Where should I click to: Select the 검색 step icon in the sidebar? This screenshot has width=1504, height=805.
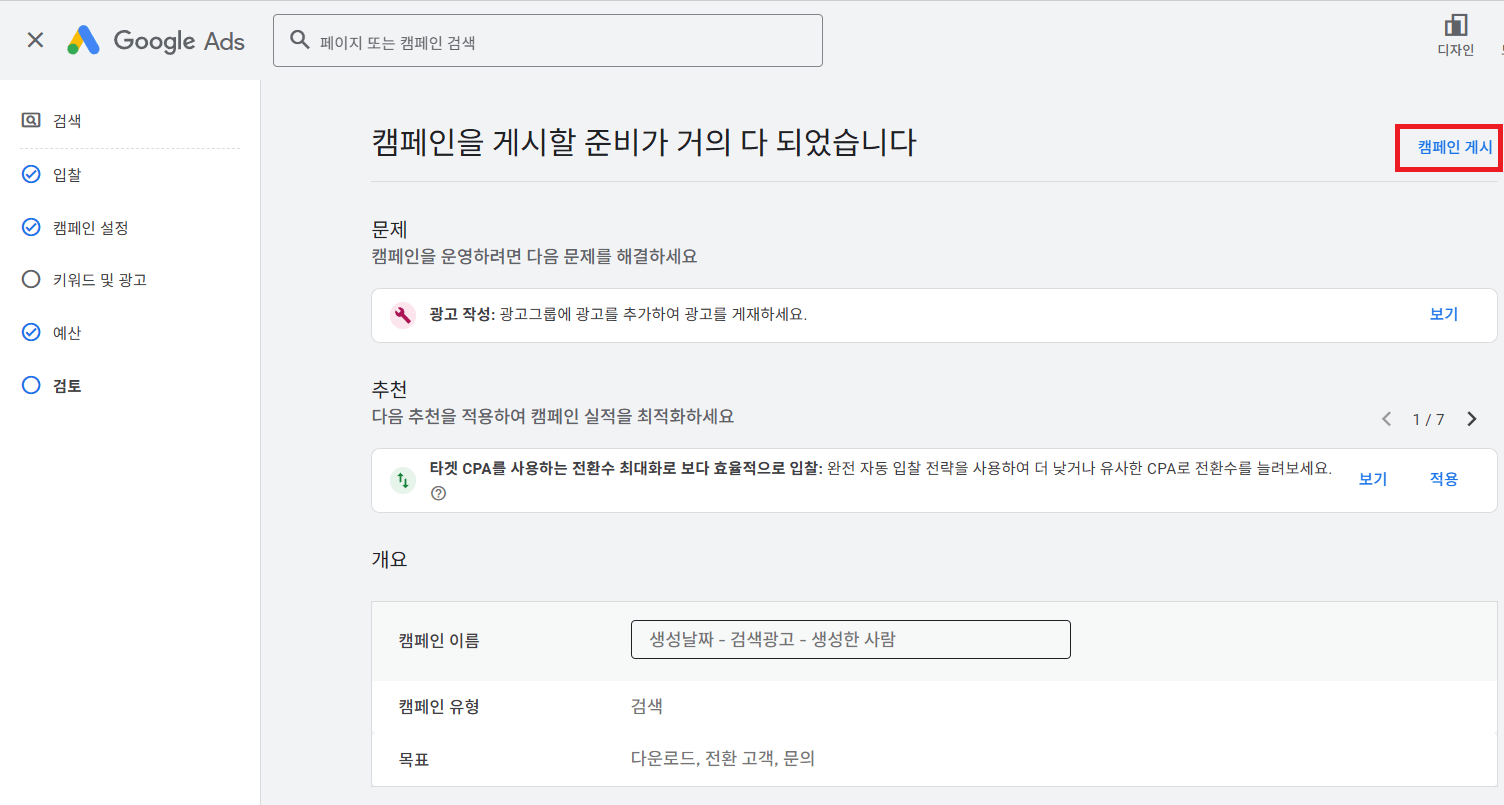(x=31, y=120)
